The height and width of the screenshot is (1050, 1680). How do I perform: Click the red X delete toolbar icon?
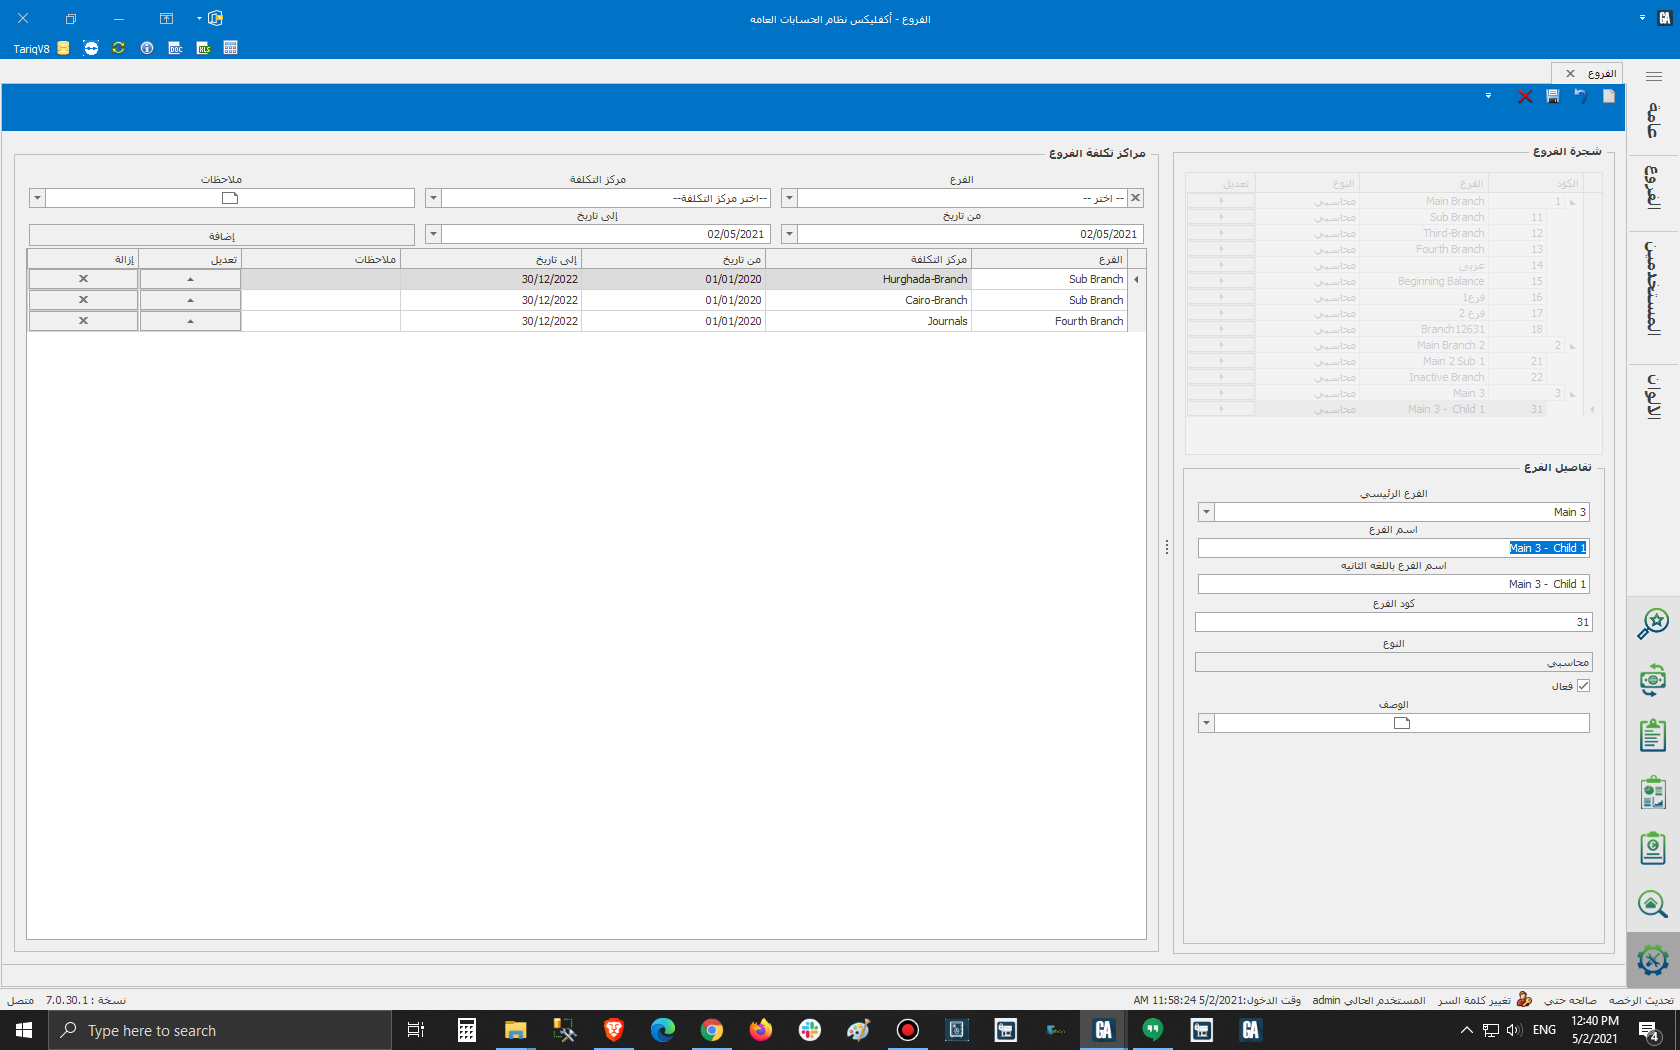(1525, 96)
